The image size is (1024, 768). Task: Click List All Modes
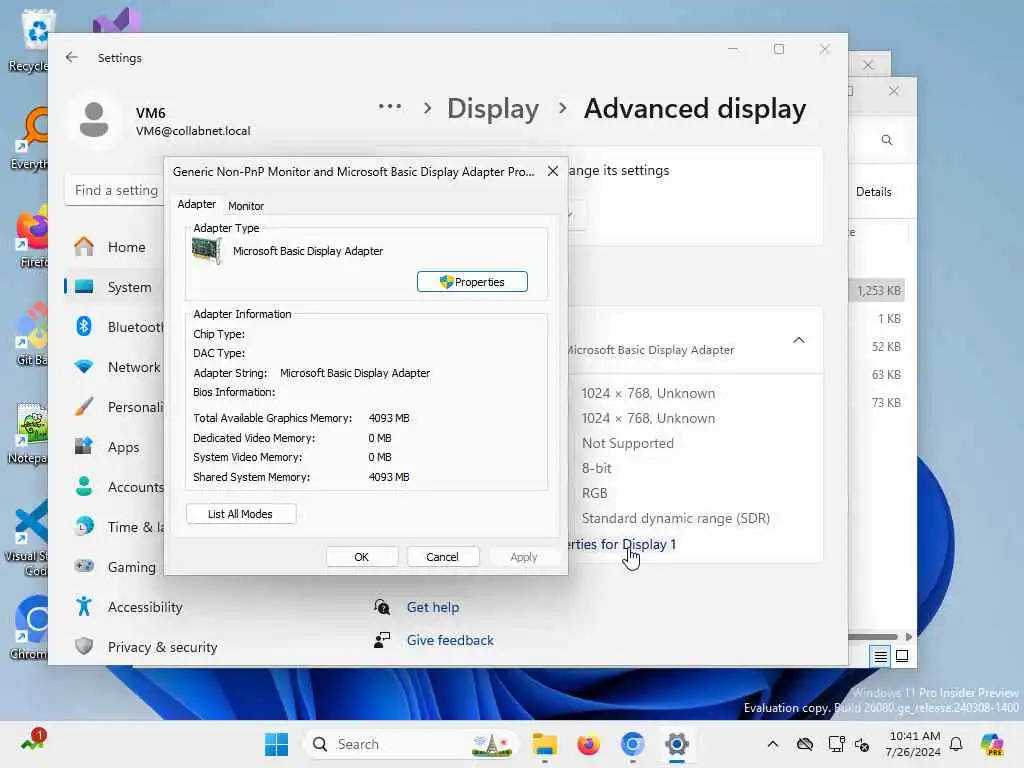click(x=240, y=514)
